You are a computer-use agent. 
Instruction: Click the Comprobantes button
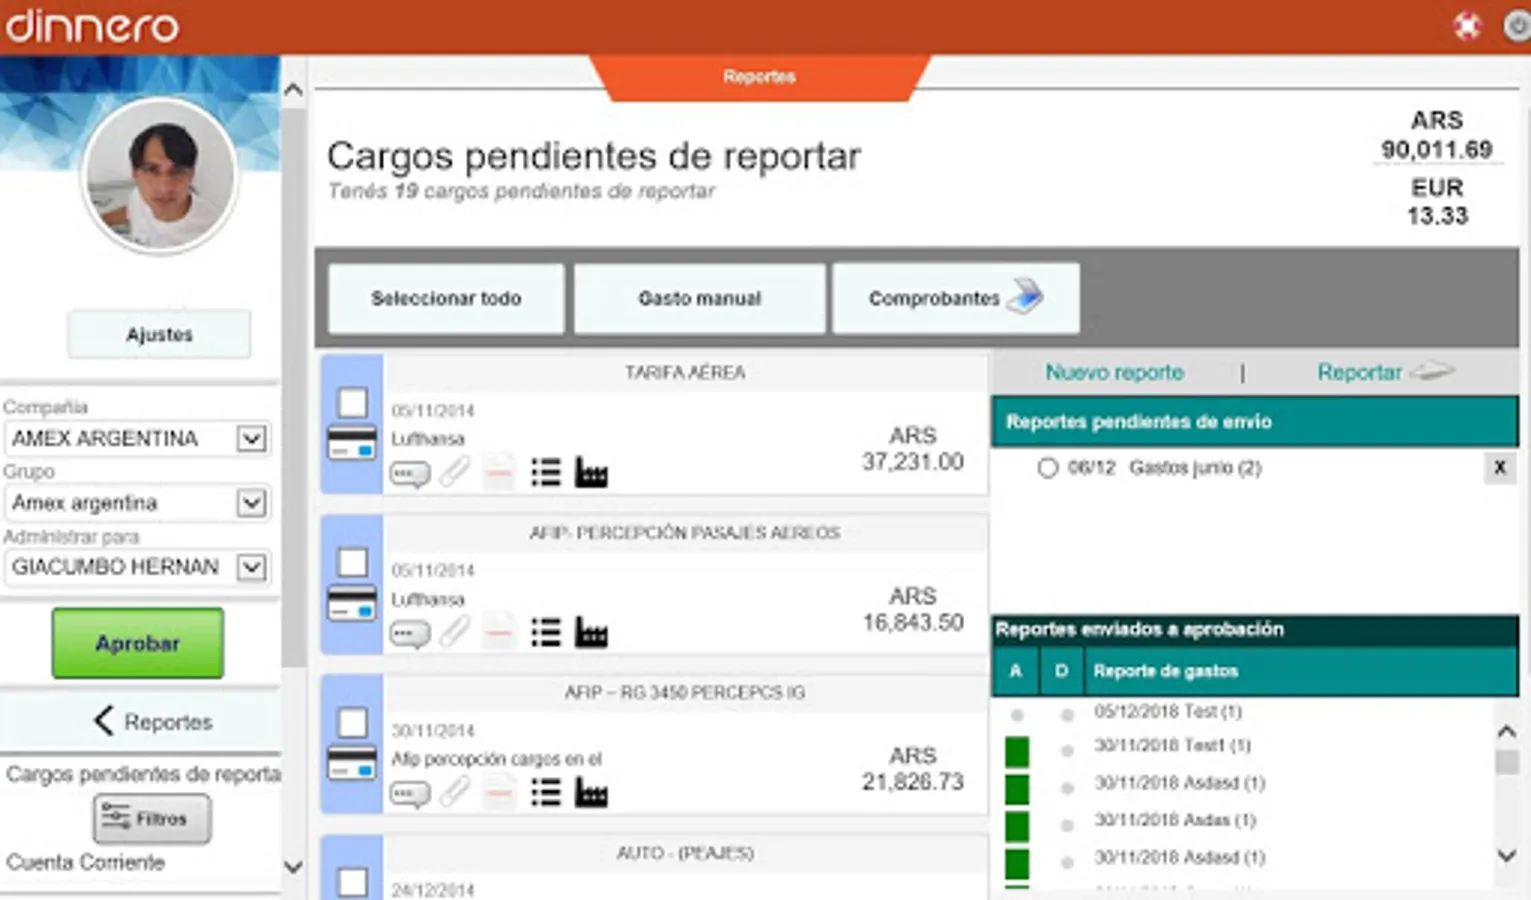coord(956,298)
